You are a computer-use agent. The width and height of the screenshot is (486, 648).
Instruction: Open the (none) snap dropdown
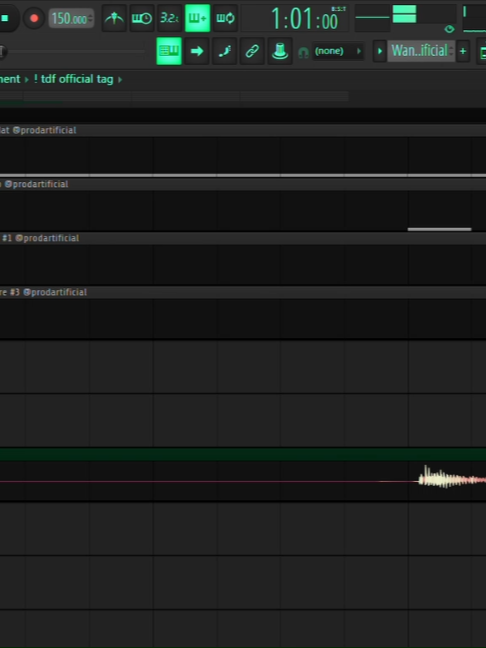[338, 51]
